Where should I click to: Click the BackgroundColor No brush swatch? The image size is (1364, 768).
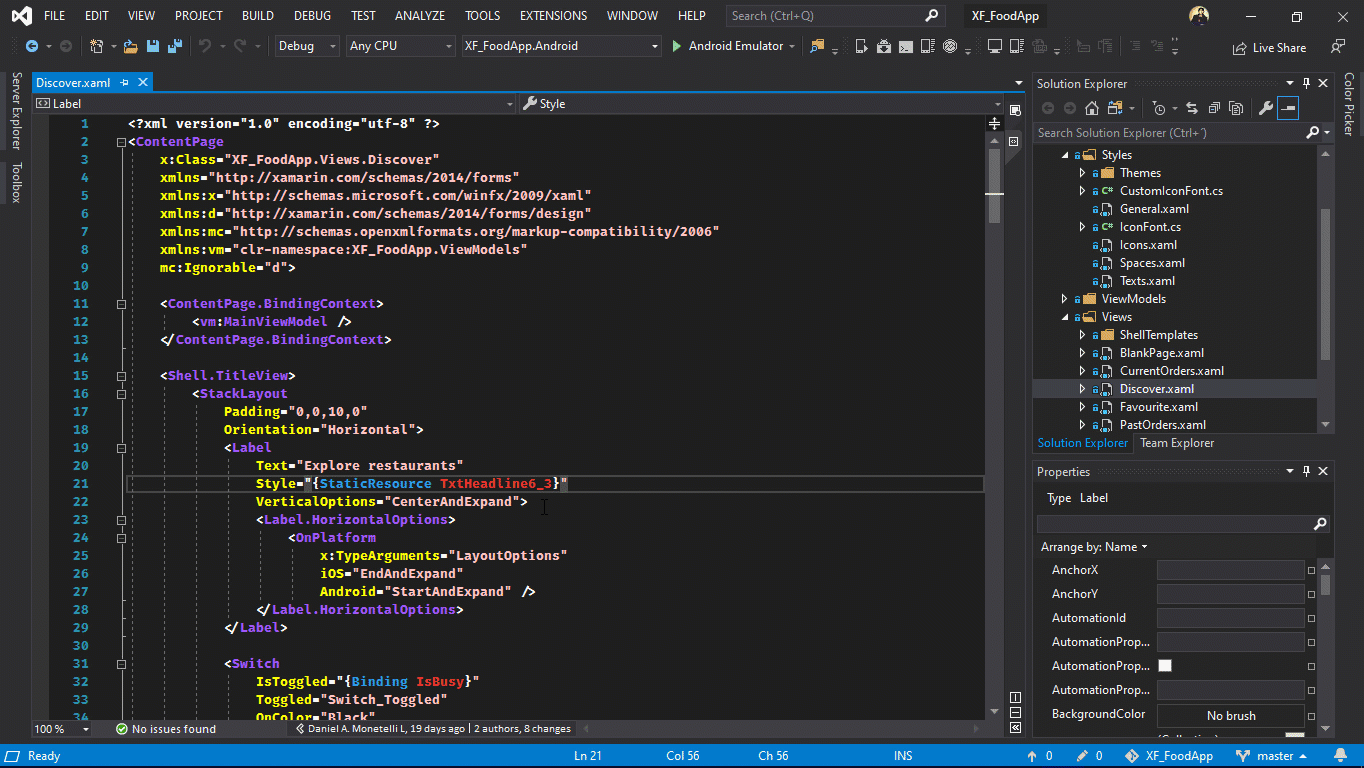point(1230,716)
